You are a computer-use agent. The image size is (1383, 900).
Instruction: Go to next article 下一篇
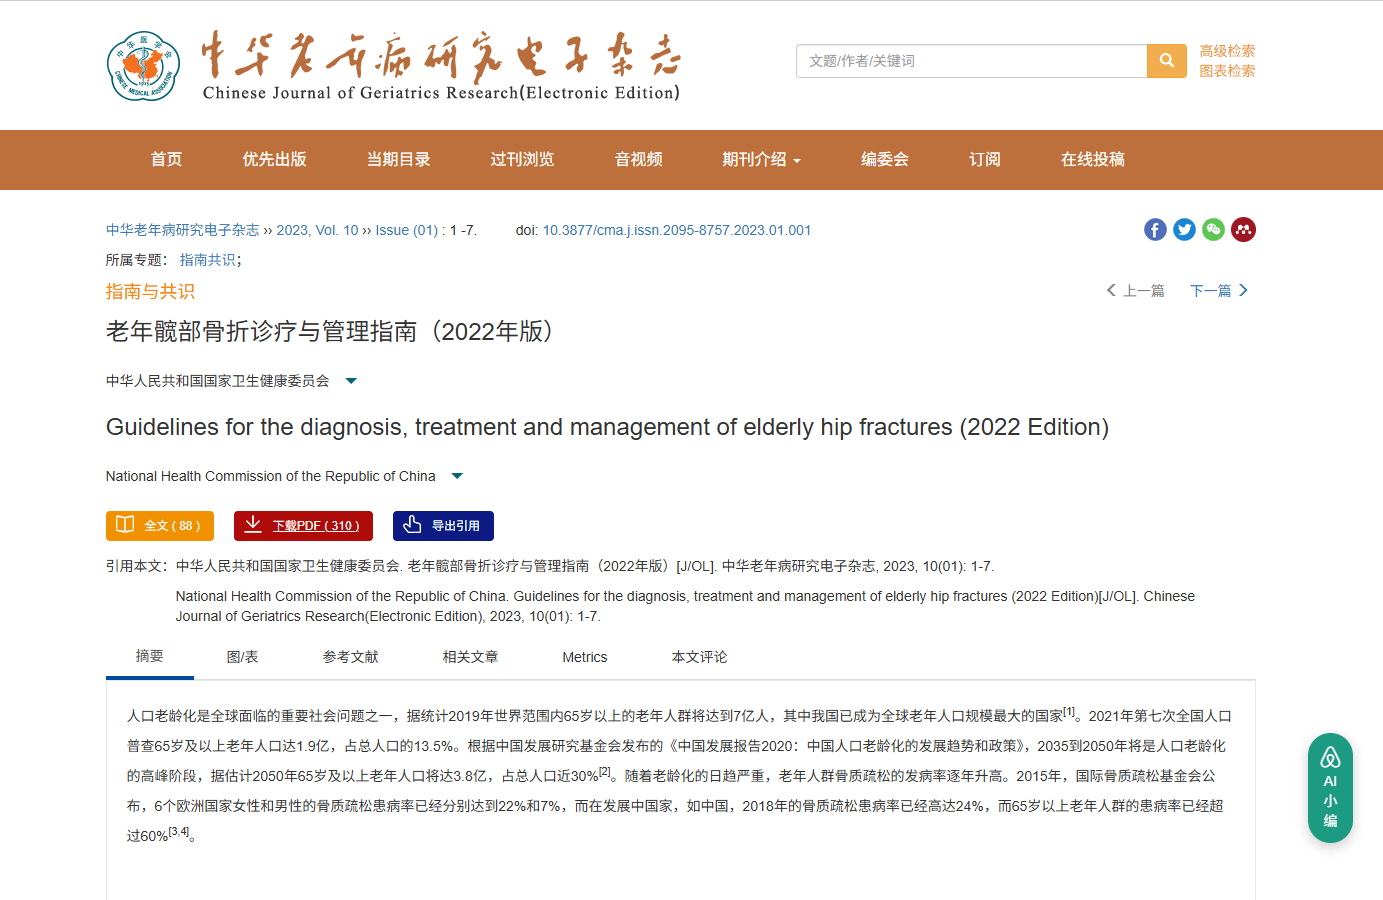pyautogui.click(x=1218, y=291)
